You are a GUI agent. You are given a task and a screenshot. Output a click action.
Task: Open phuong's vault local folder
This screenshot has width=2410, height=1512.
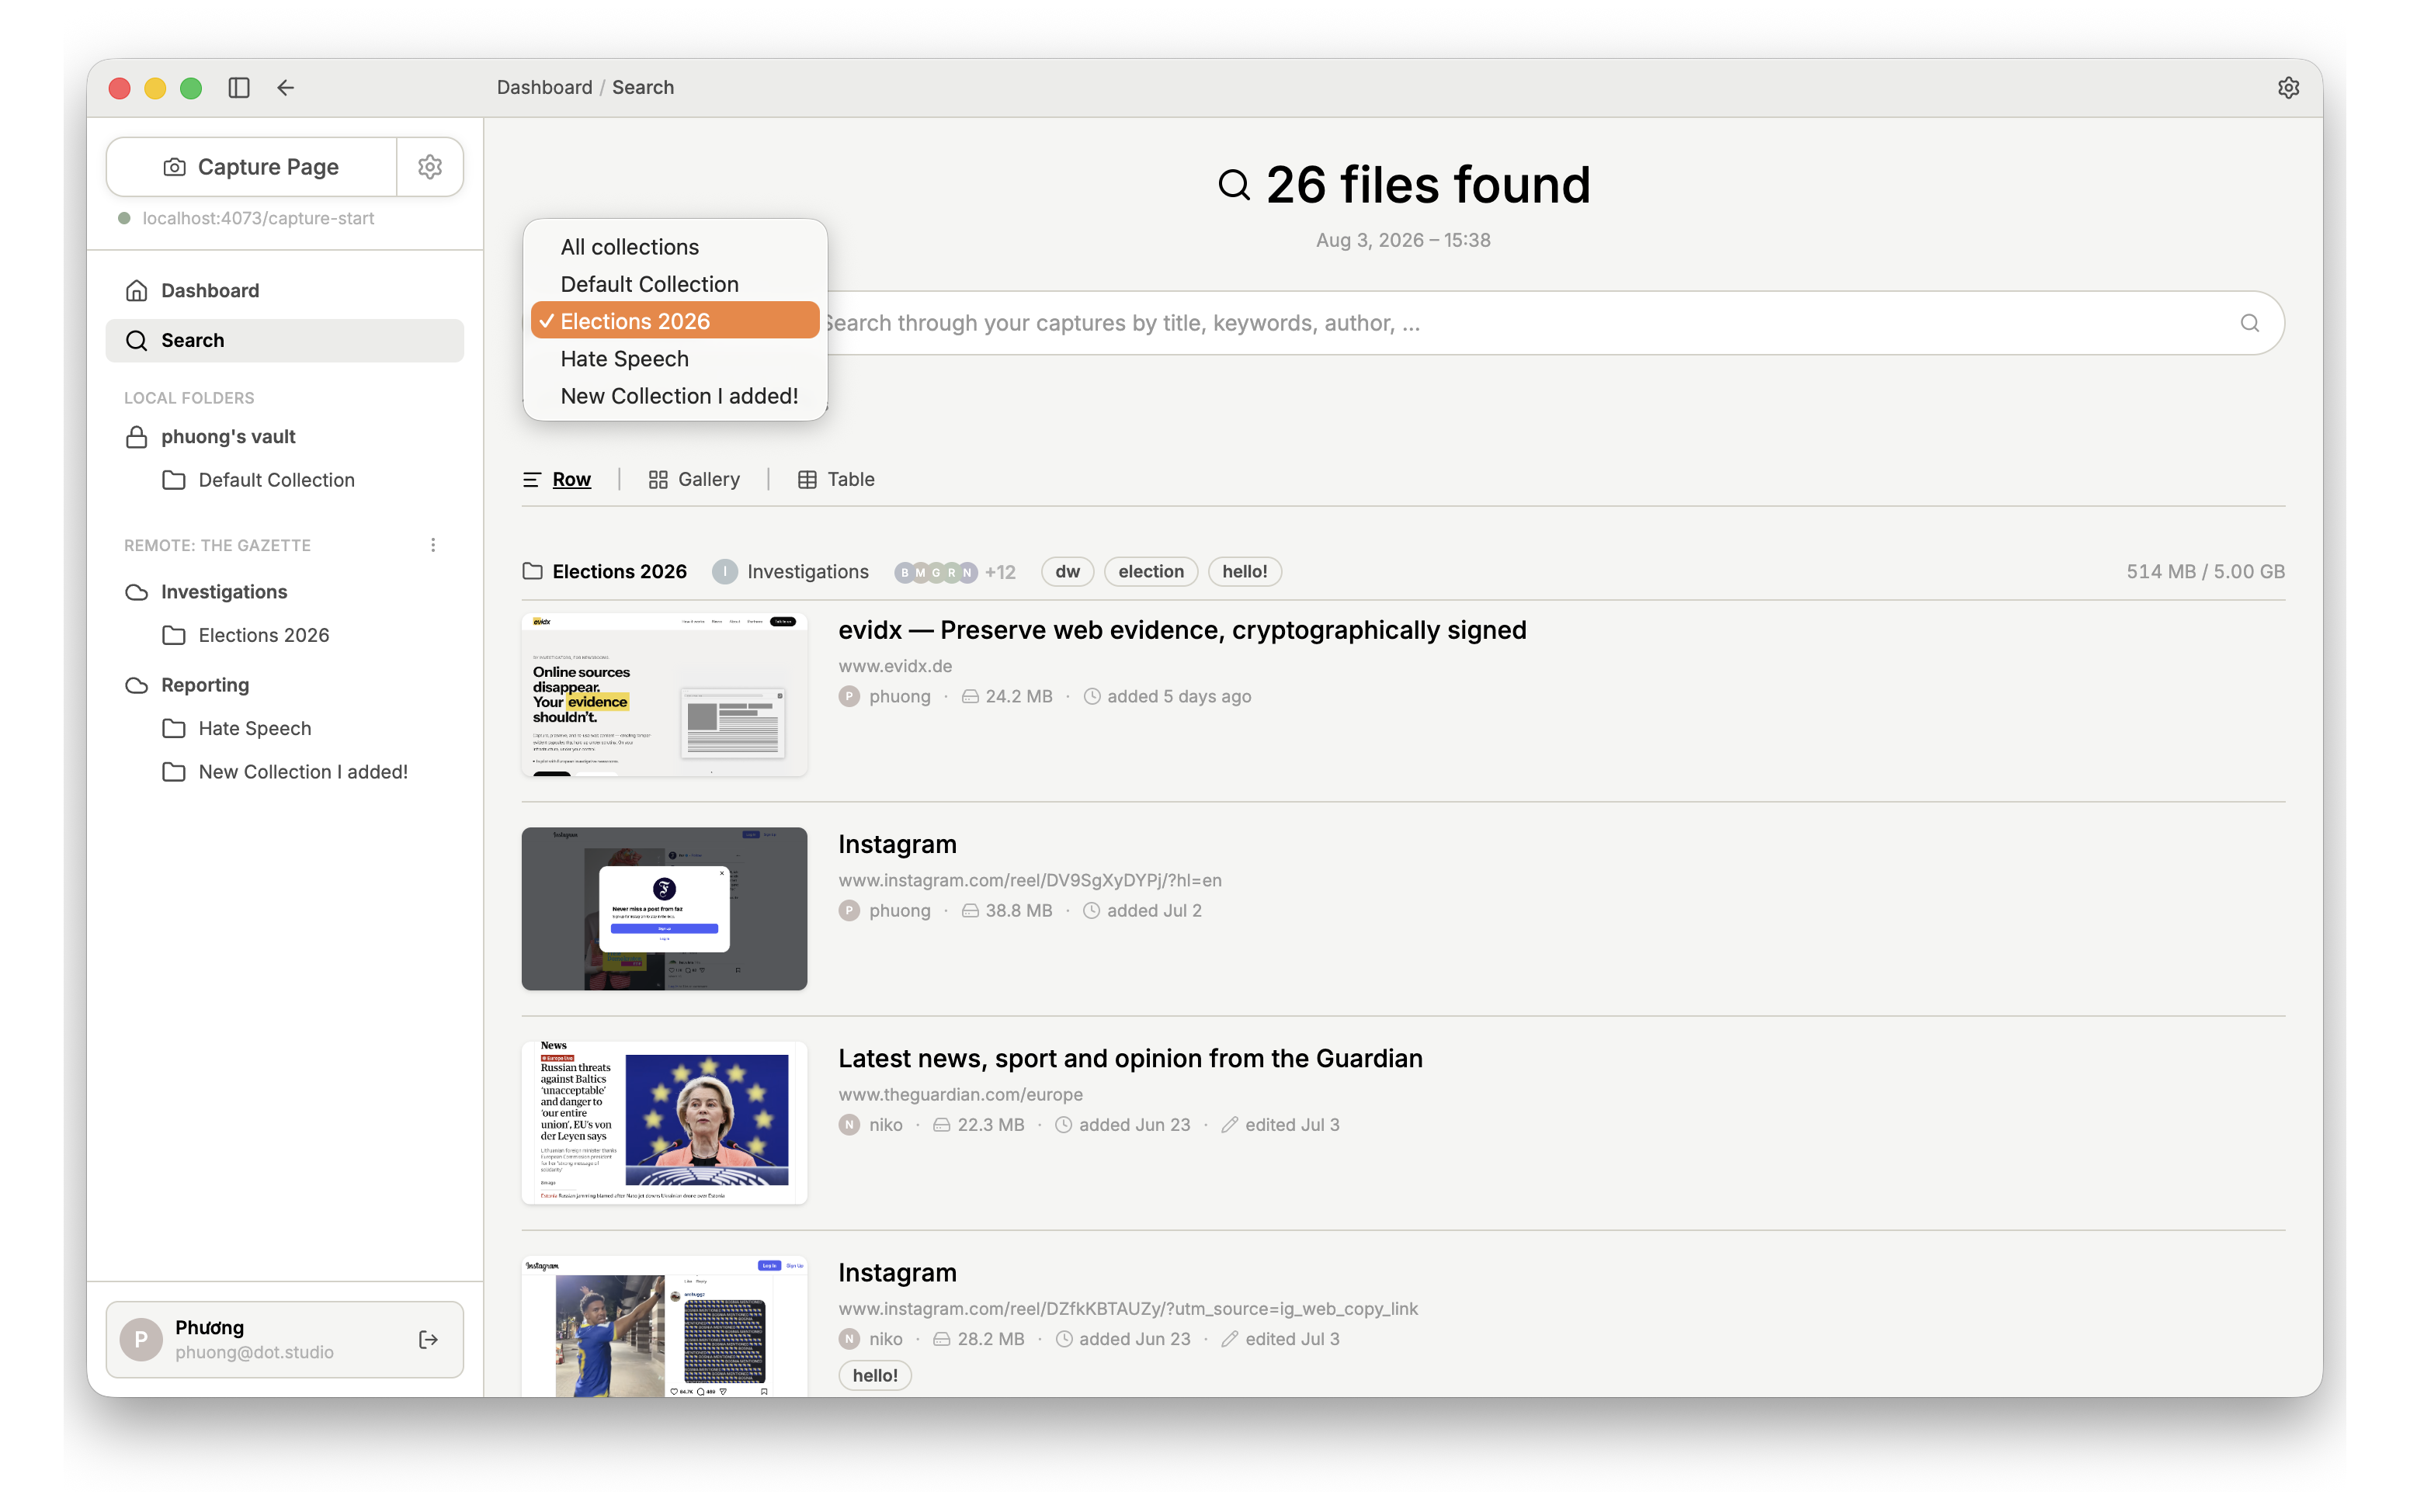pos(285,437)
